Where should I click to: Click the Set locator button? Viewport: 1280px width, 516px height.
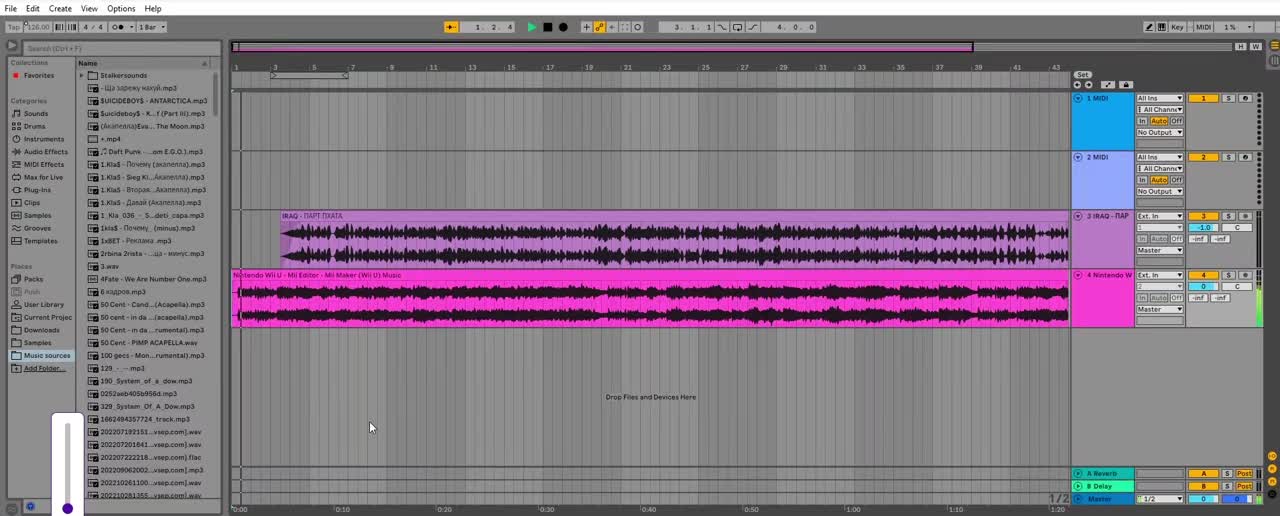tap(1083, 75)
